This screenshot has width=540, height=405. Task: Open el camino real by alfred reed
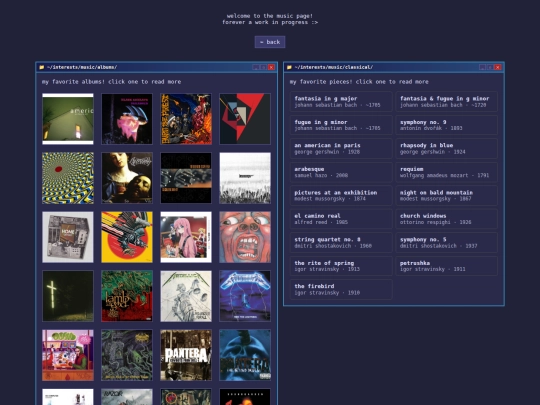point(341,219)
